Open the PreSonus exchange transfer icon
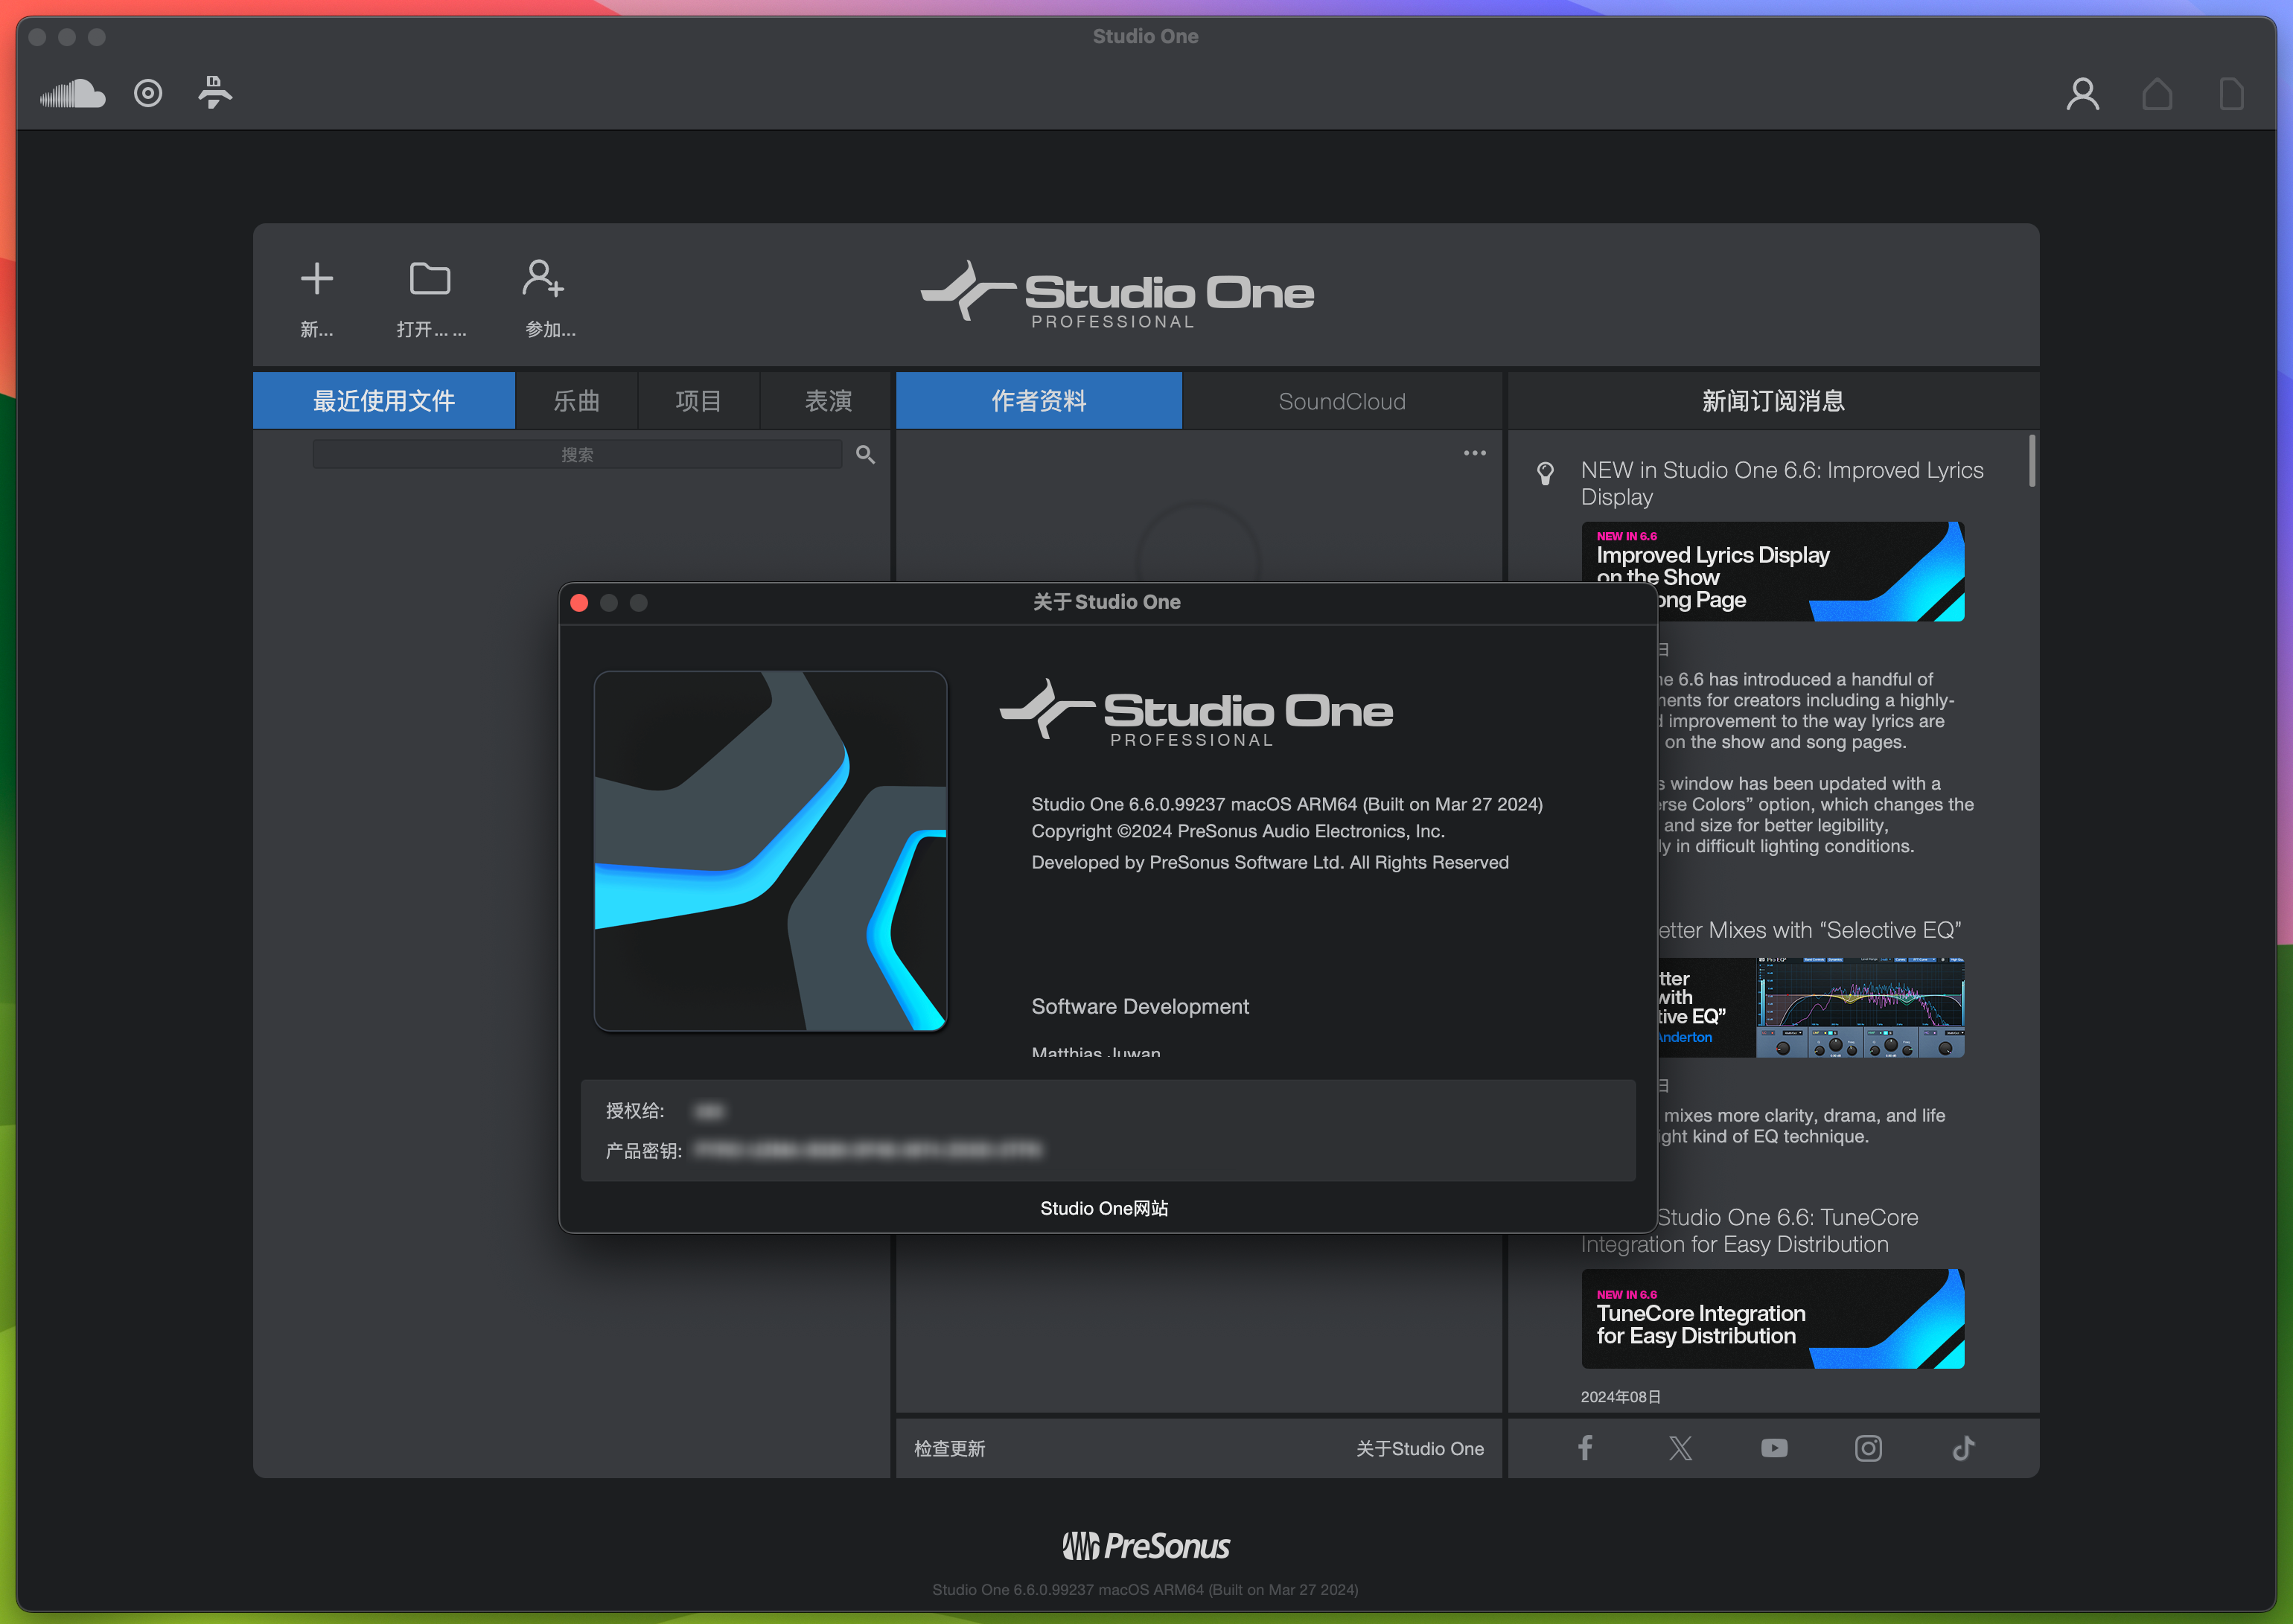The image size is (2293, 1624). click(x=215, y=92)
